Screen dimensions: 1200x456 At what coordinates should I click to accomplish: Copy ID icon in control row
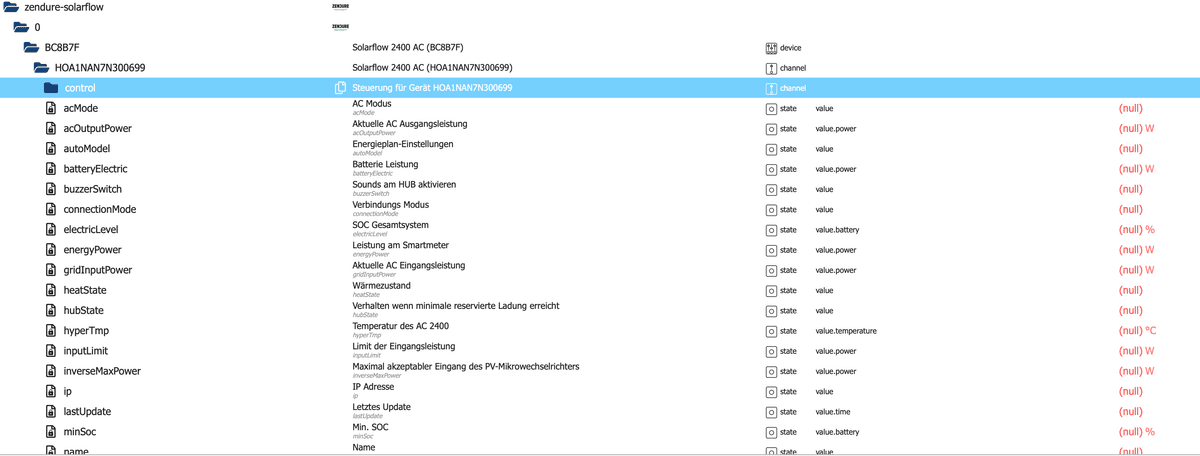pos(340,88)
